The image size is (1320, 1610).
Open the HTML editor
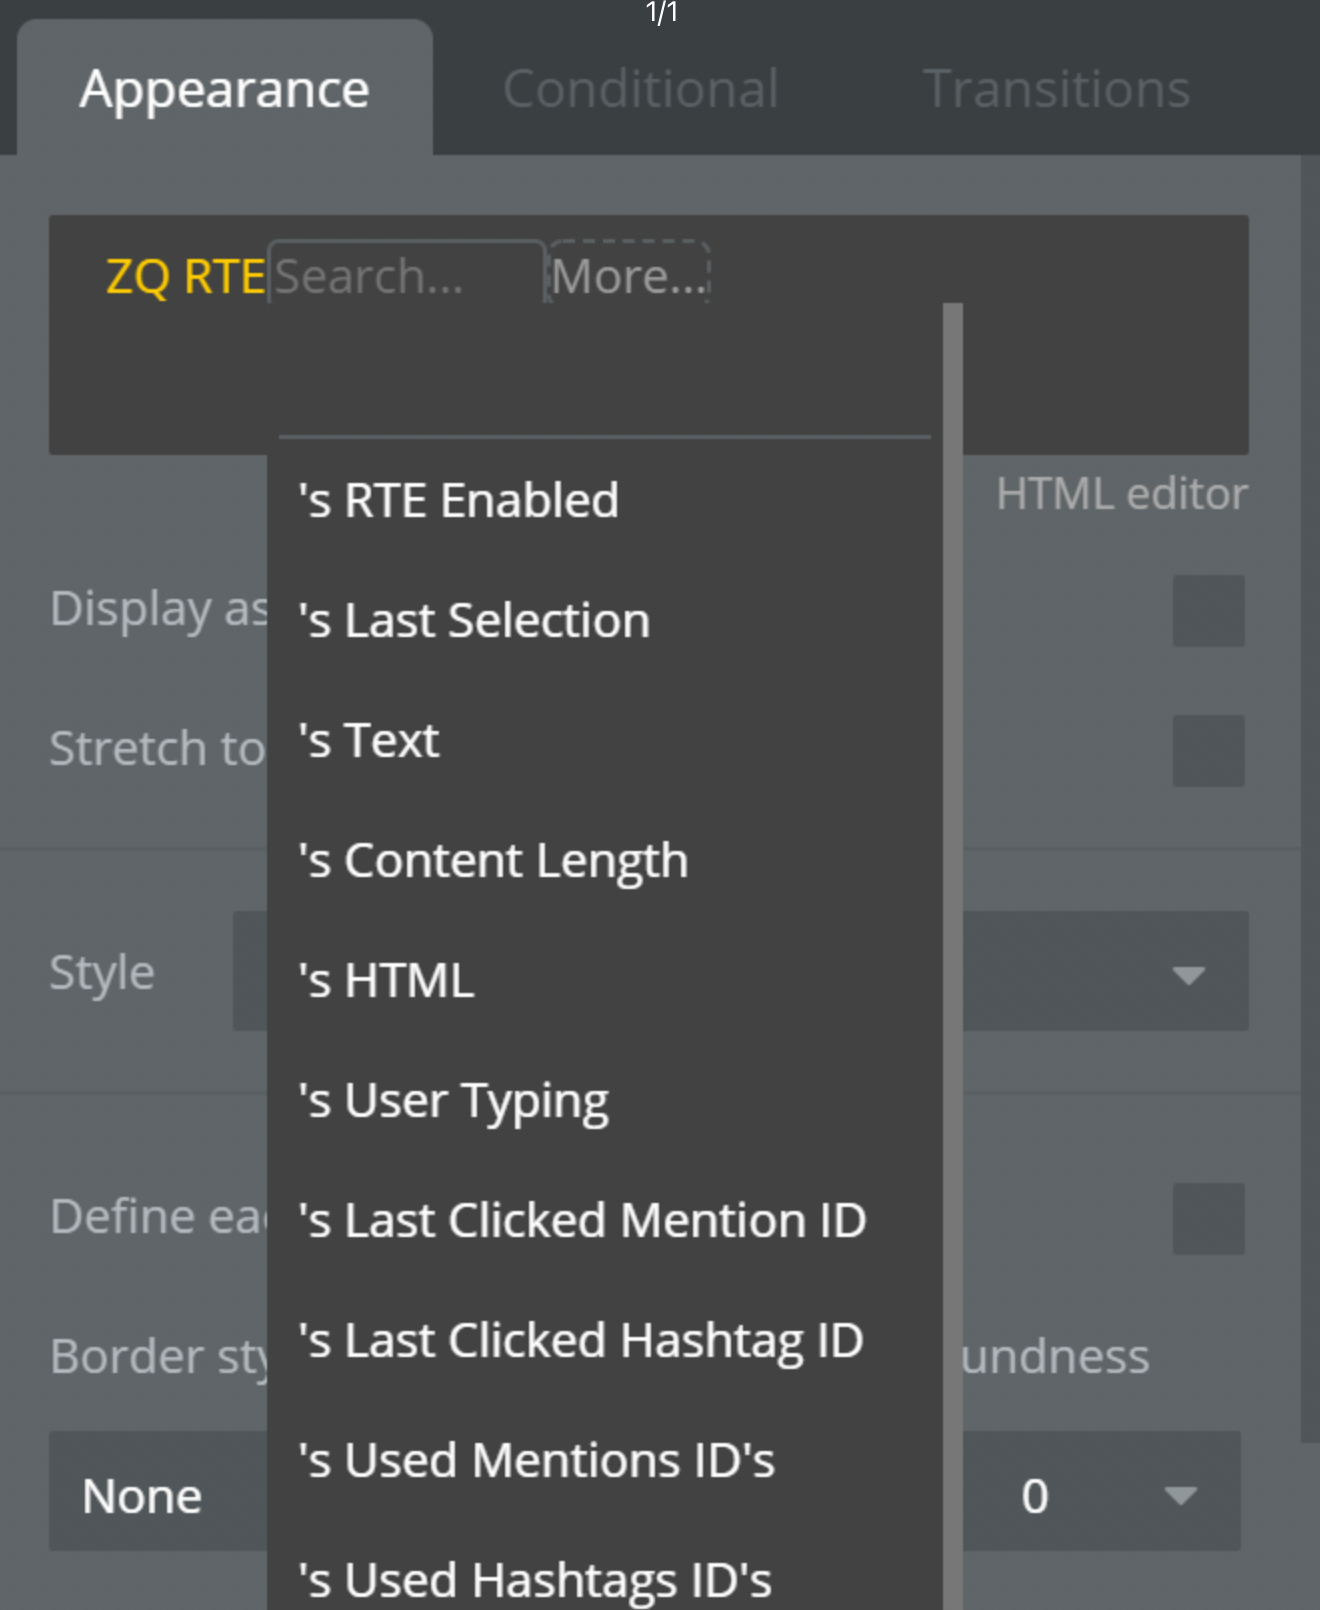point(1122,493)
